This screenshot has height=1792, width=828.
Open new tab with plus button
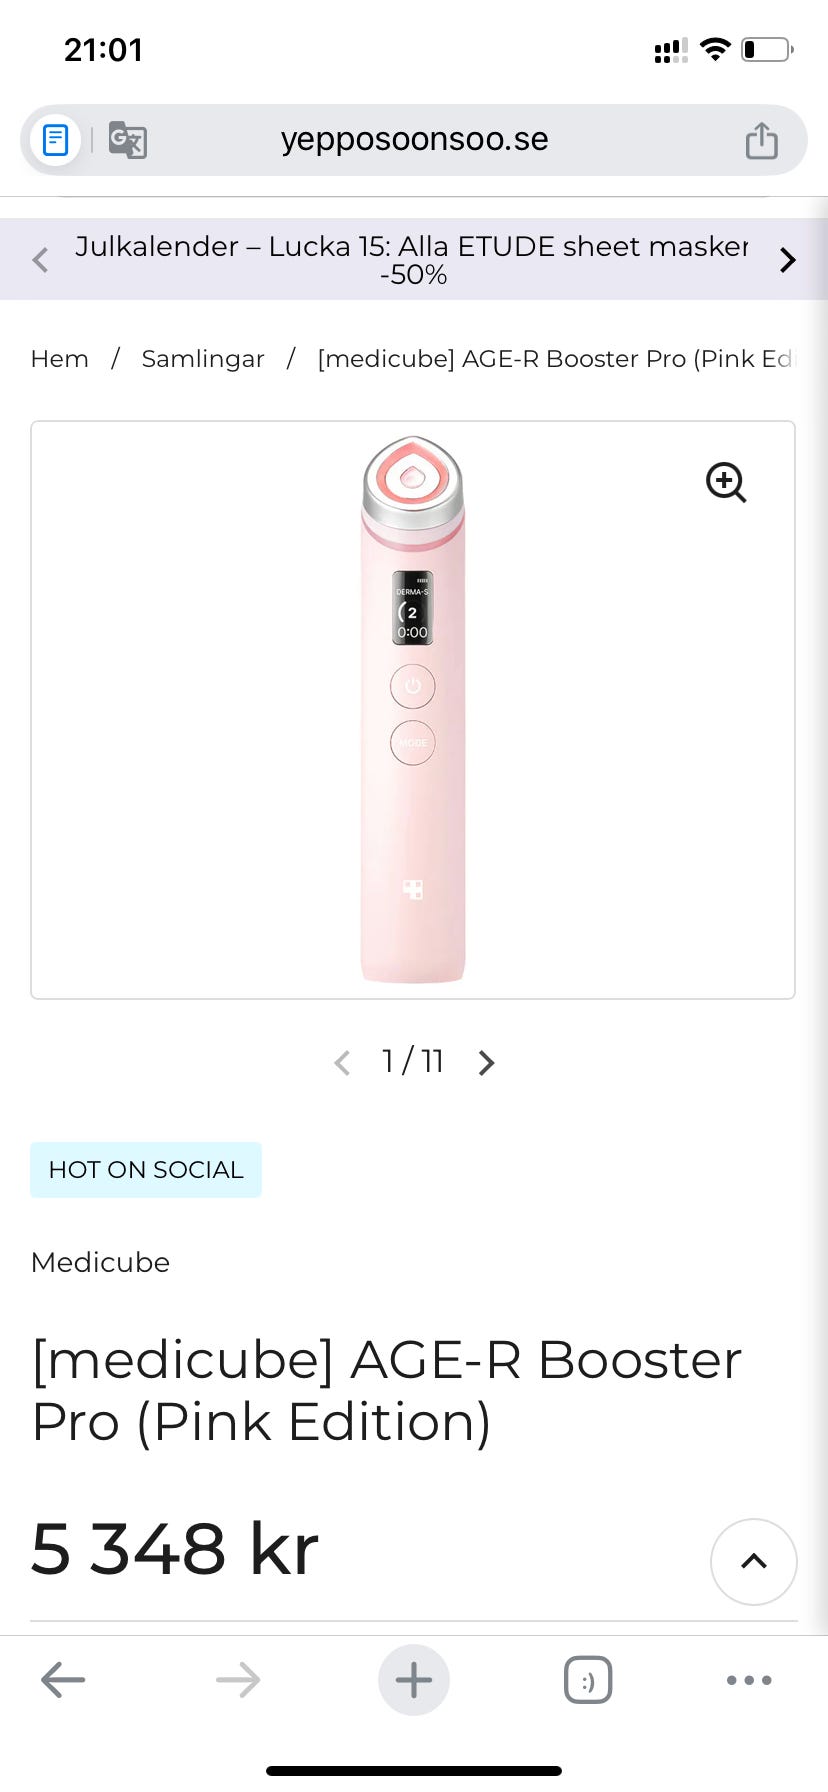point(413,1680)
